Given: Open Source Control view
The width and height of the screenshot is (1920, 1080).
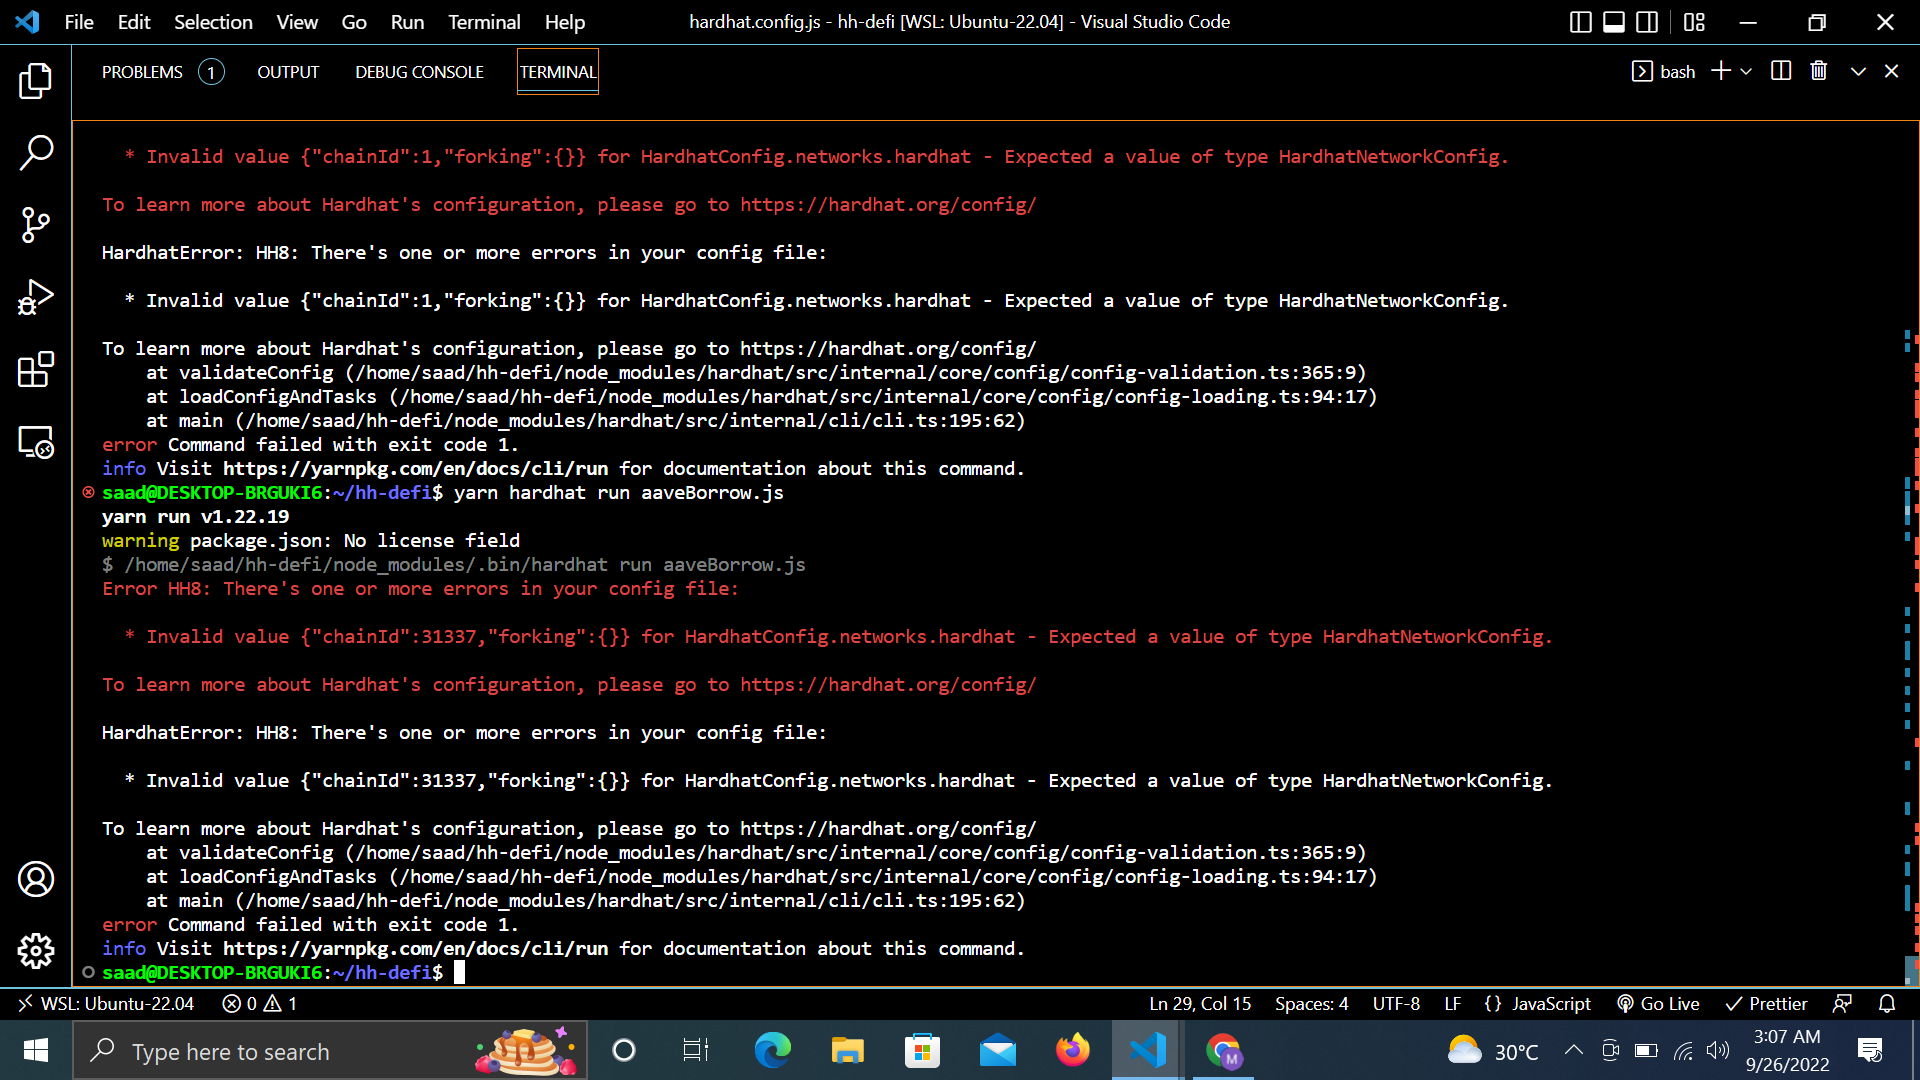Looking at the screenshot, I should click(x=36, y=225).
